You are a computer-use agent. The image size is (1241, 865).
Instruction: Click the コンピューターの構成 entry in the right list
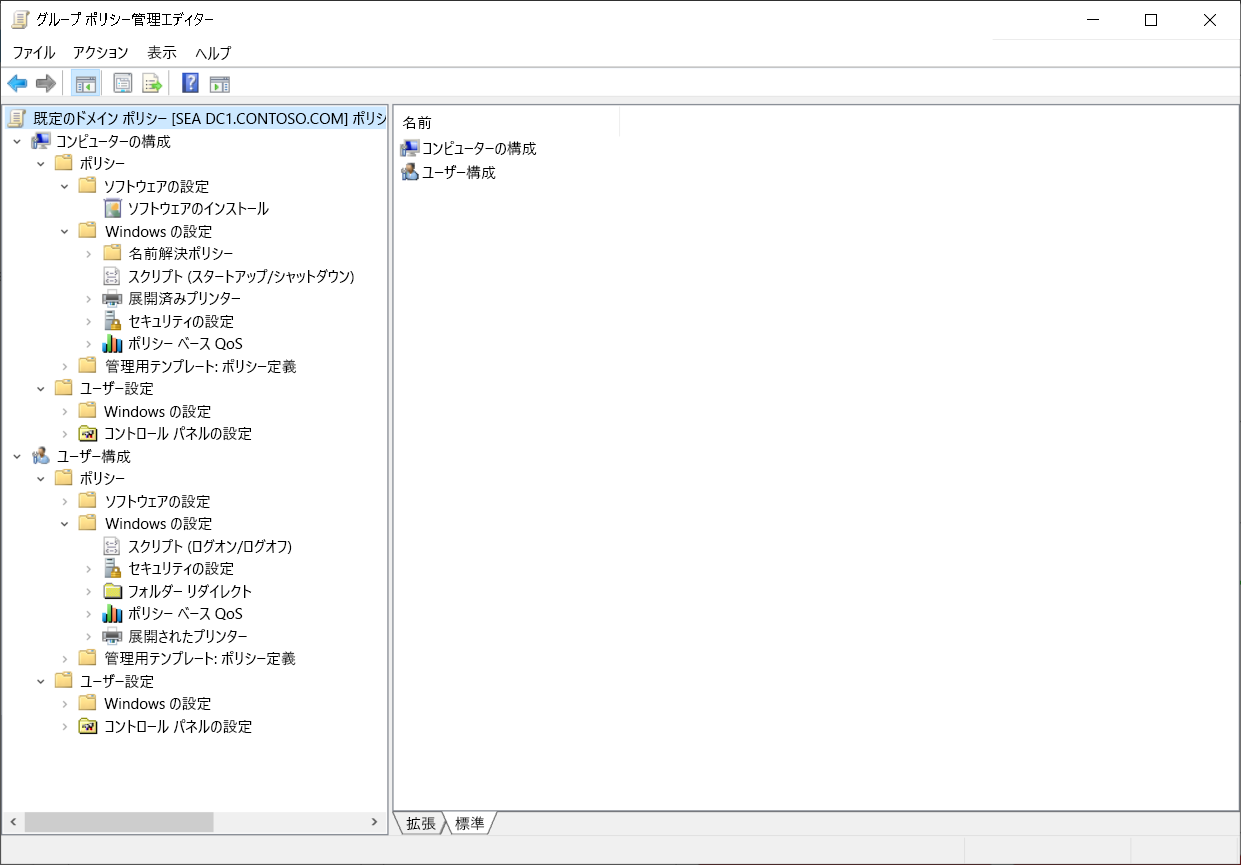click(479, 148)
